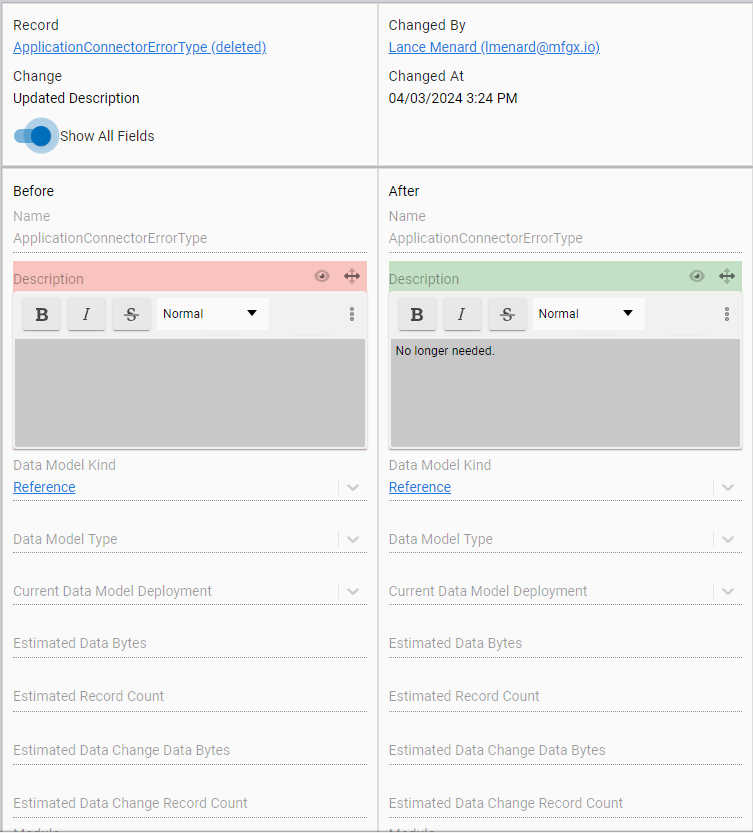
Task: Open more options menu in After editor toolbar
Action: coord(727,314)
